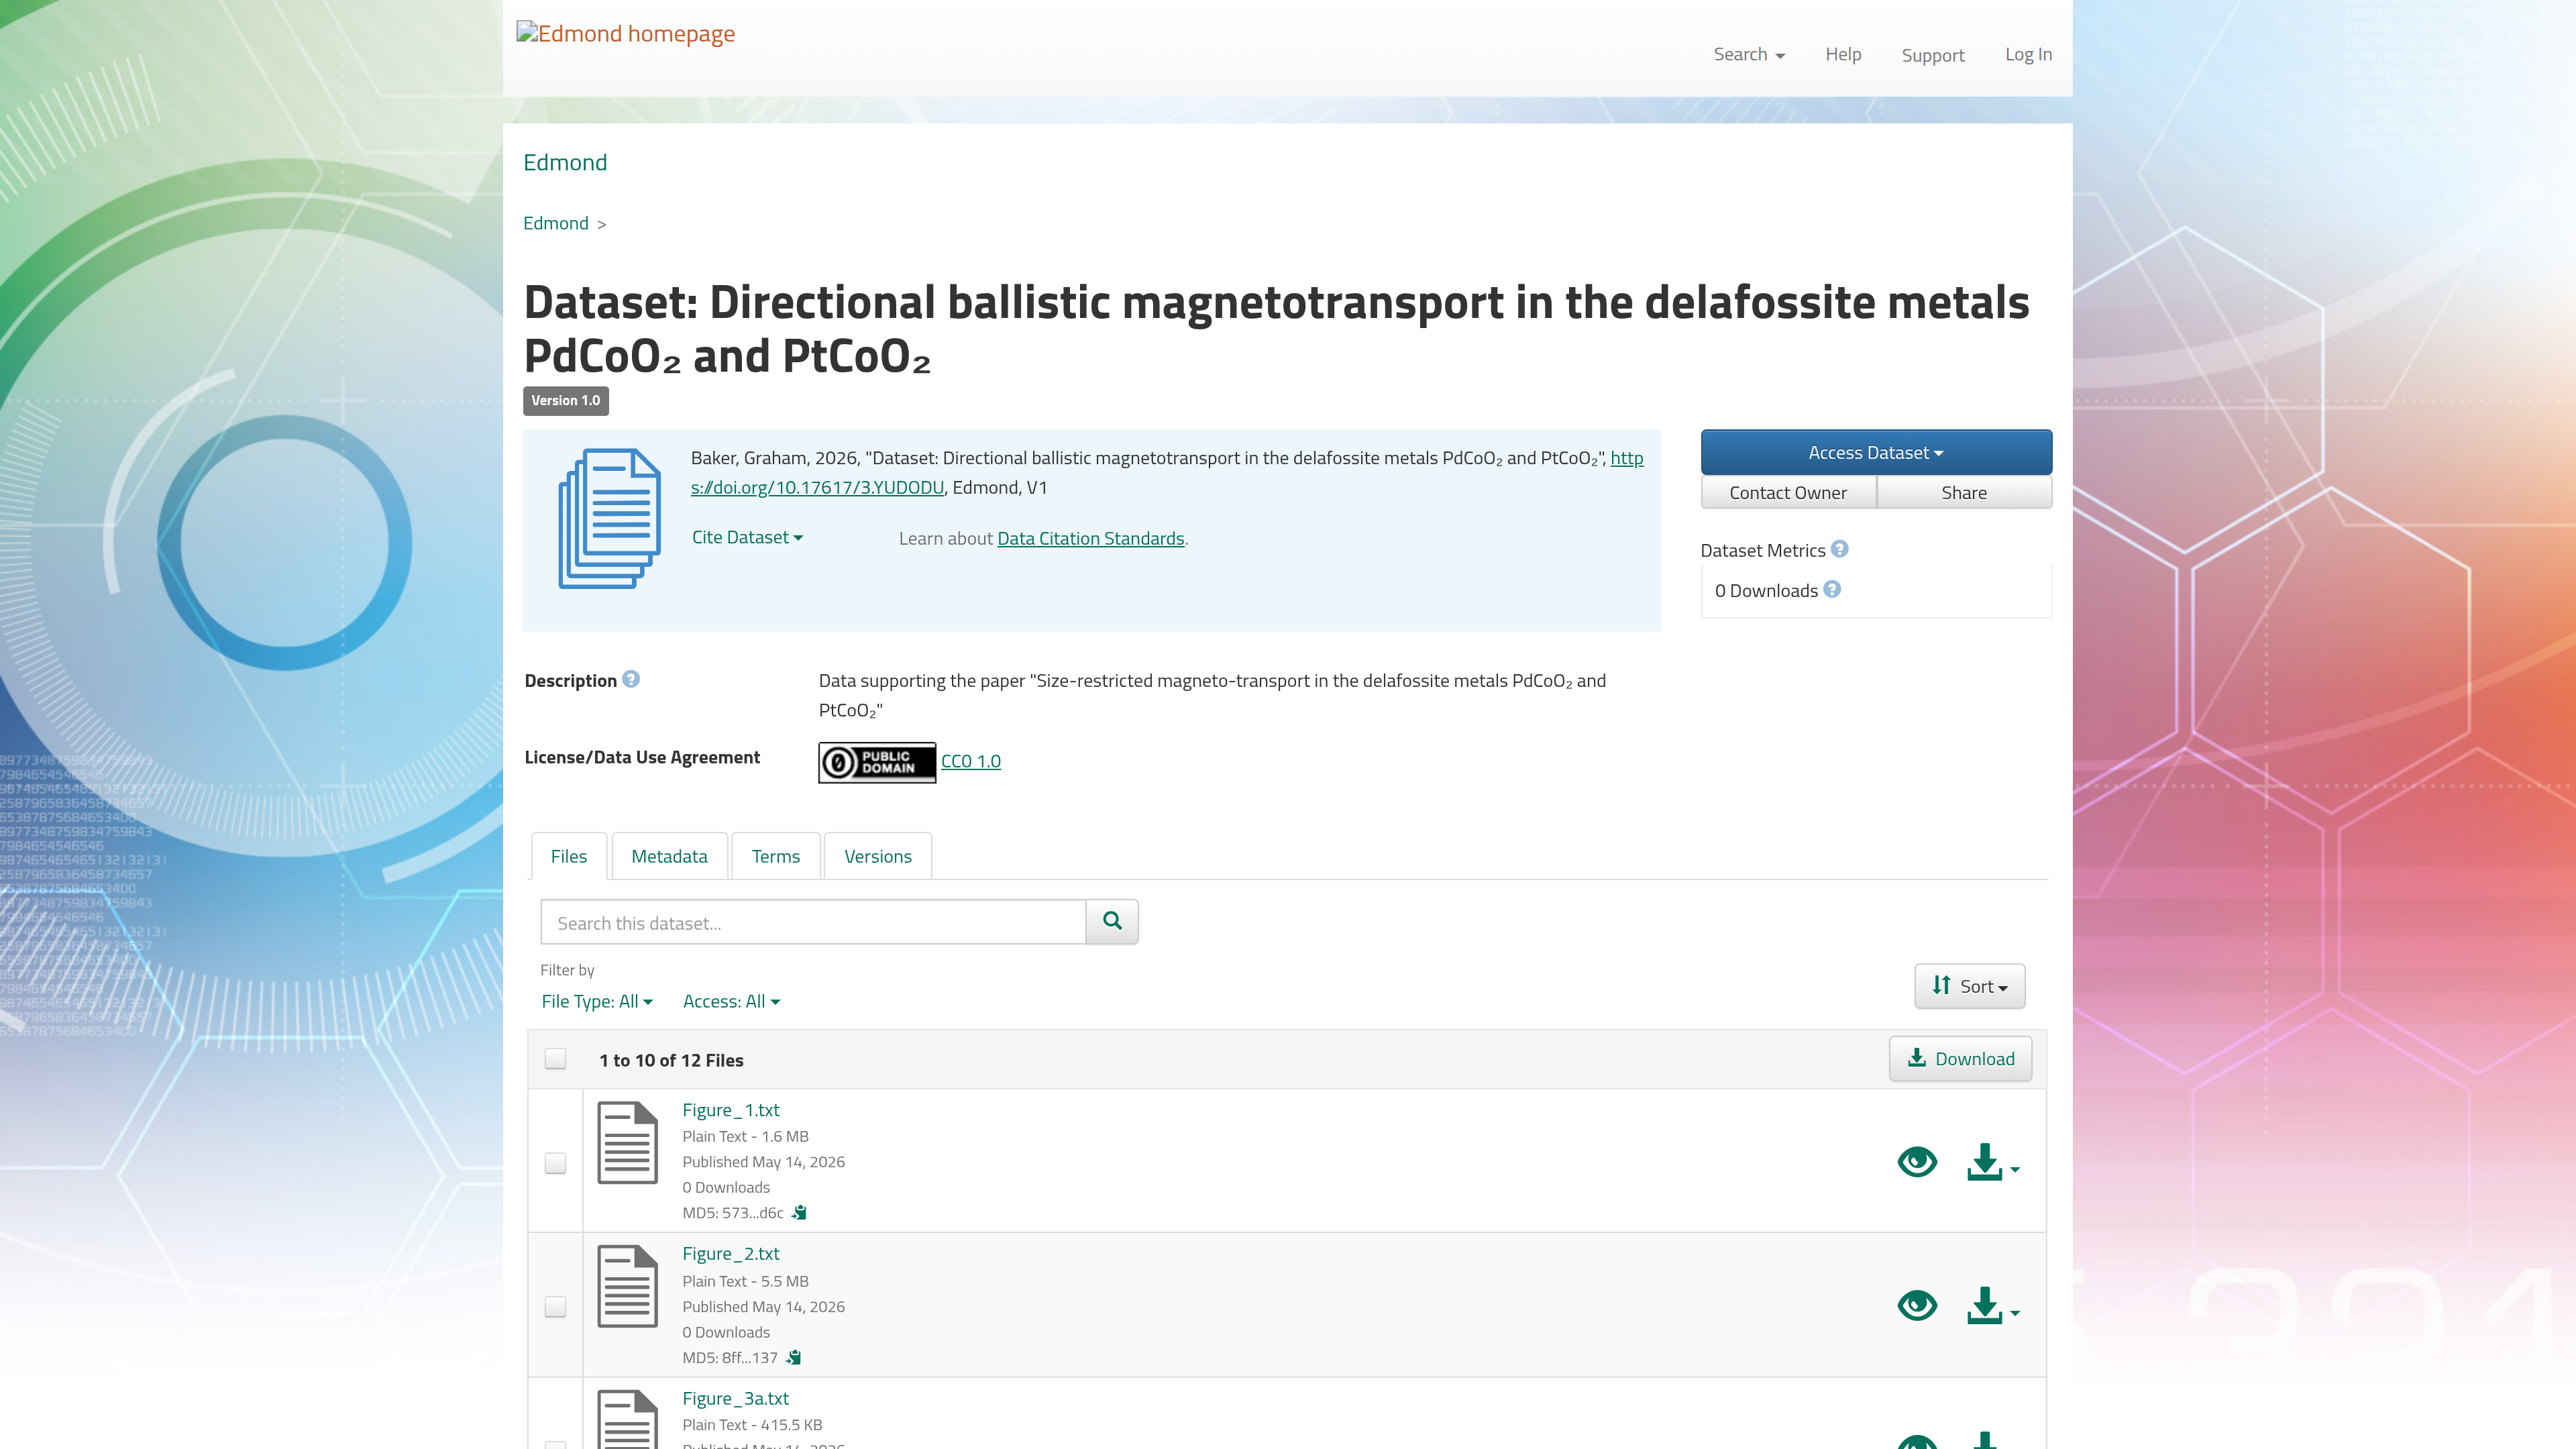The height and width of the screenshot is (1449, 2576).
Task: Open download options for Figure_2.txt
Action: tap(1993, 1307)
